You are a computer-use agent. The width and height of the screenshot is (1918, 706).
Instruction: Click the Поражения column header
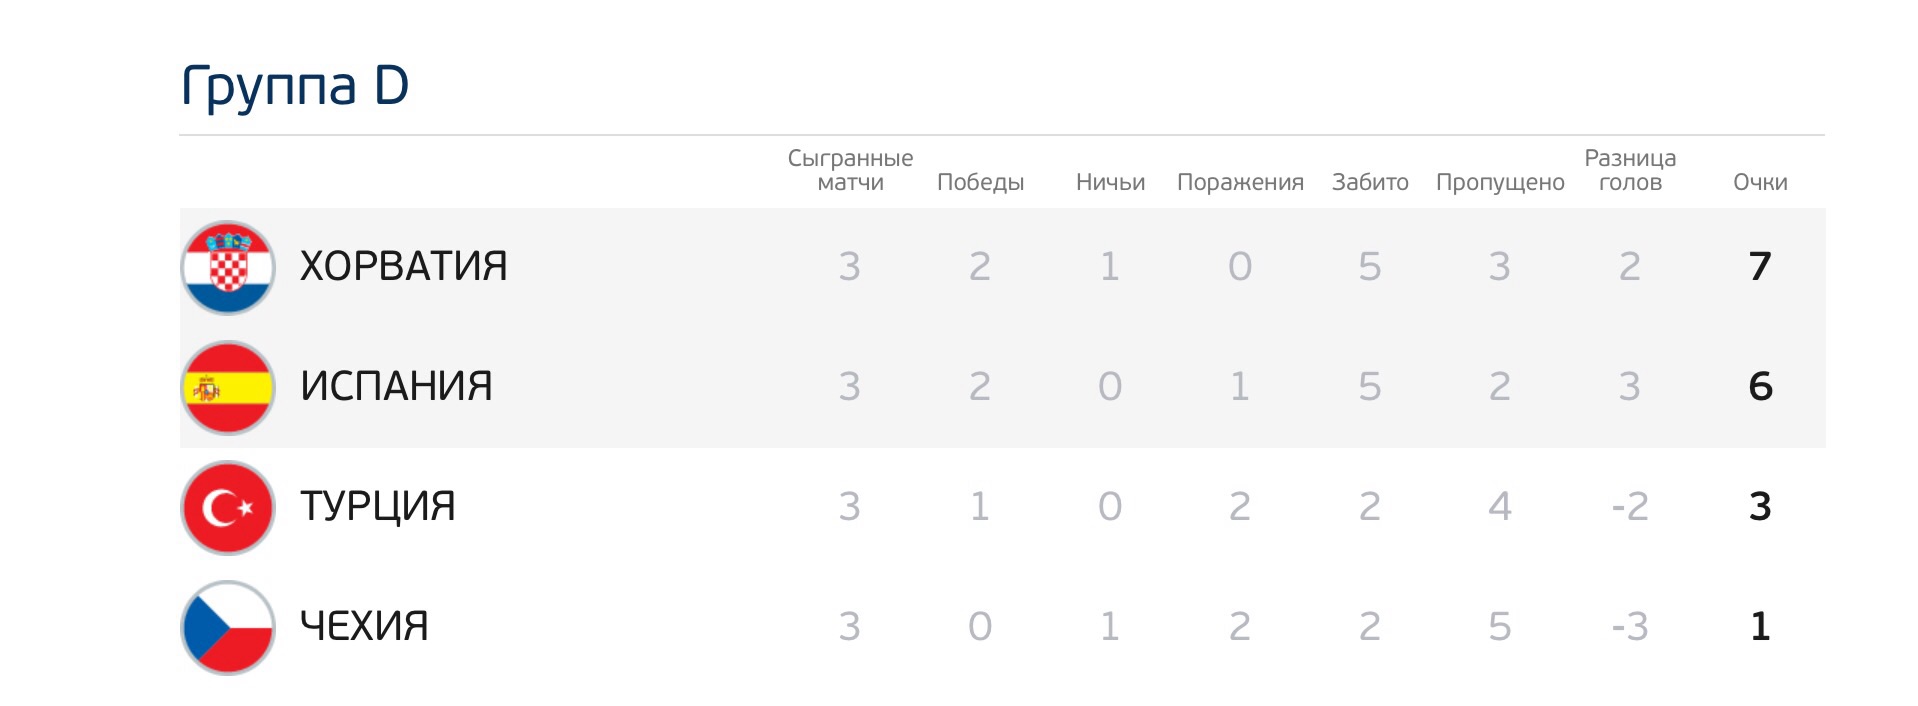(1240, 182)
